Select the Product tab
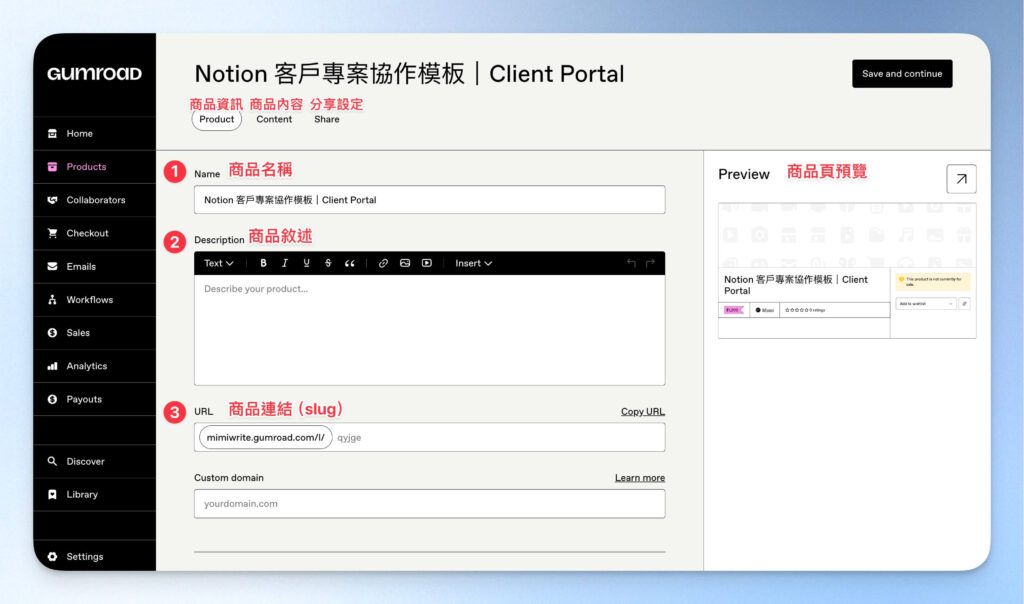Screen dimensions: 1024x604 [x=216, y=119]
